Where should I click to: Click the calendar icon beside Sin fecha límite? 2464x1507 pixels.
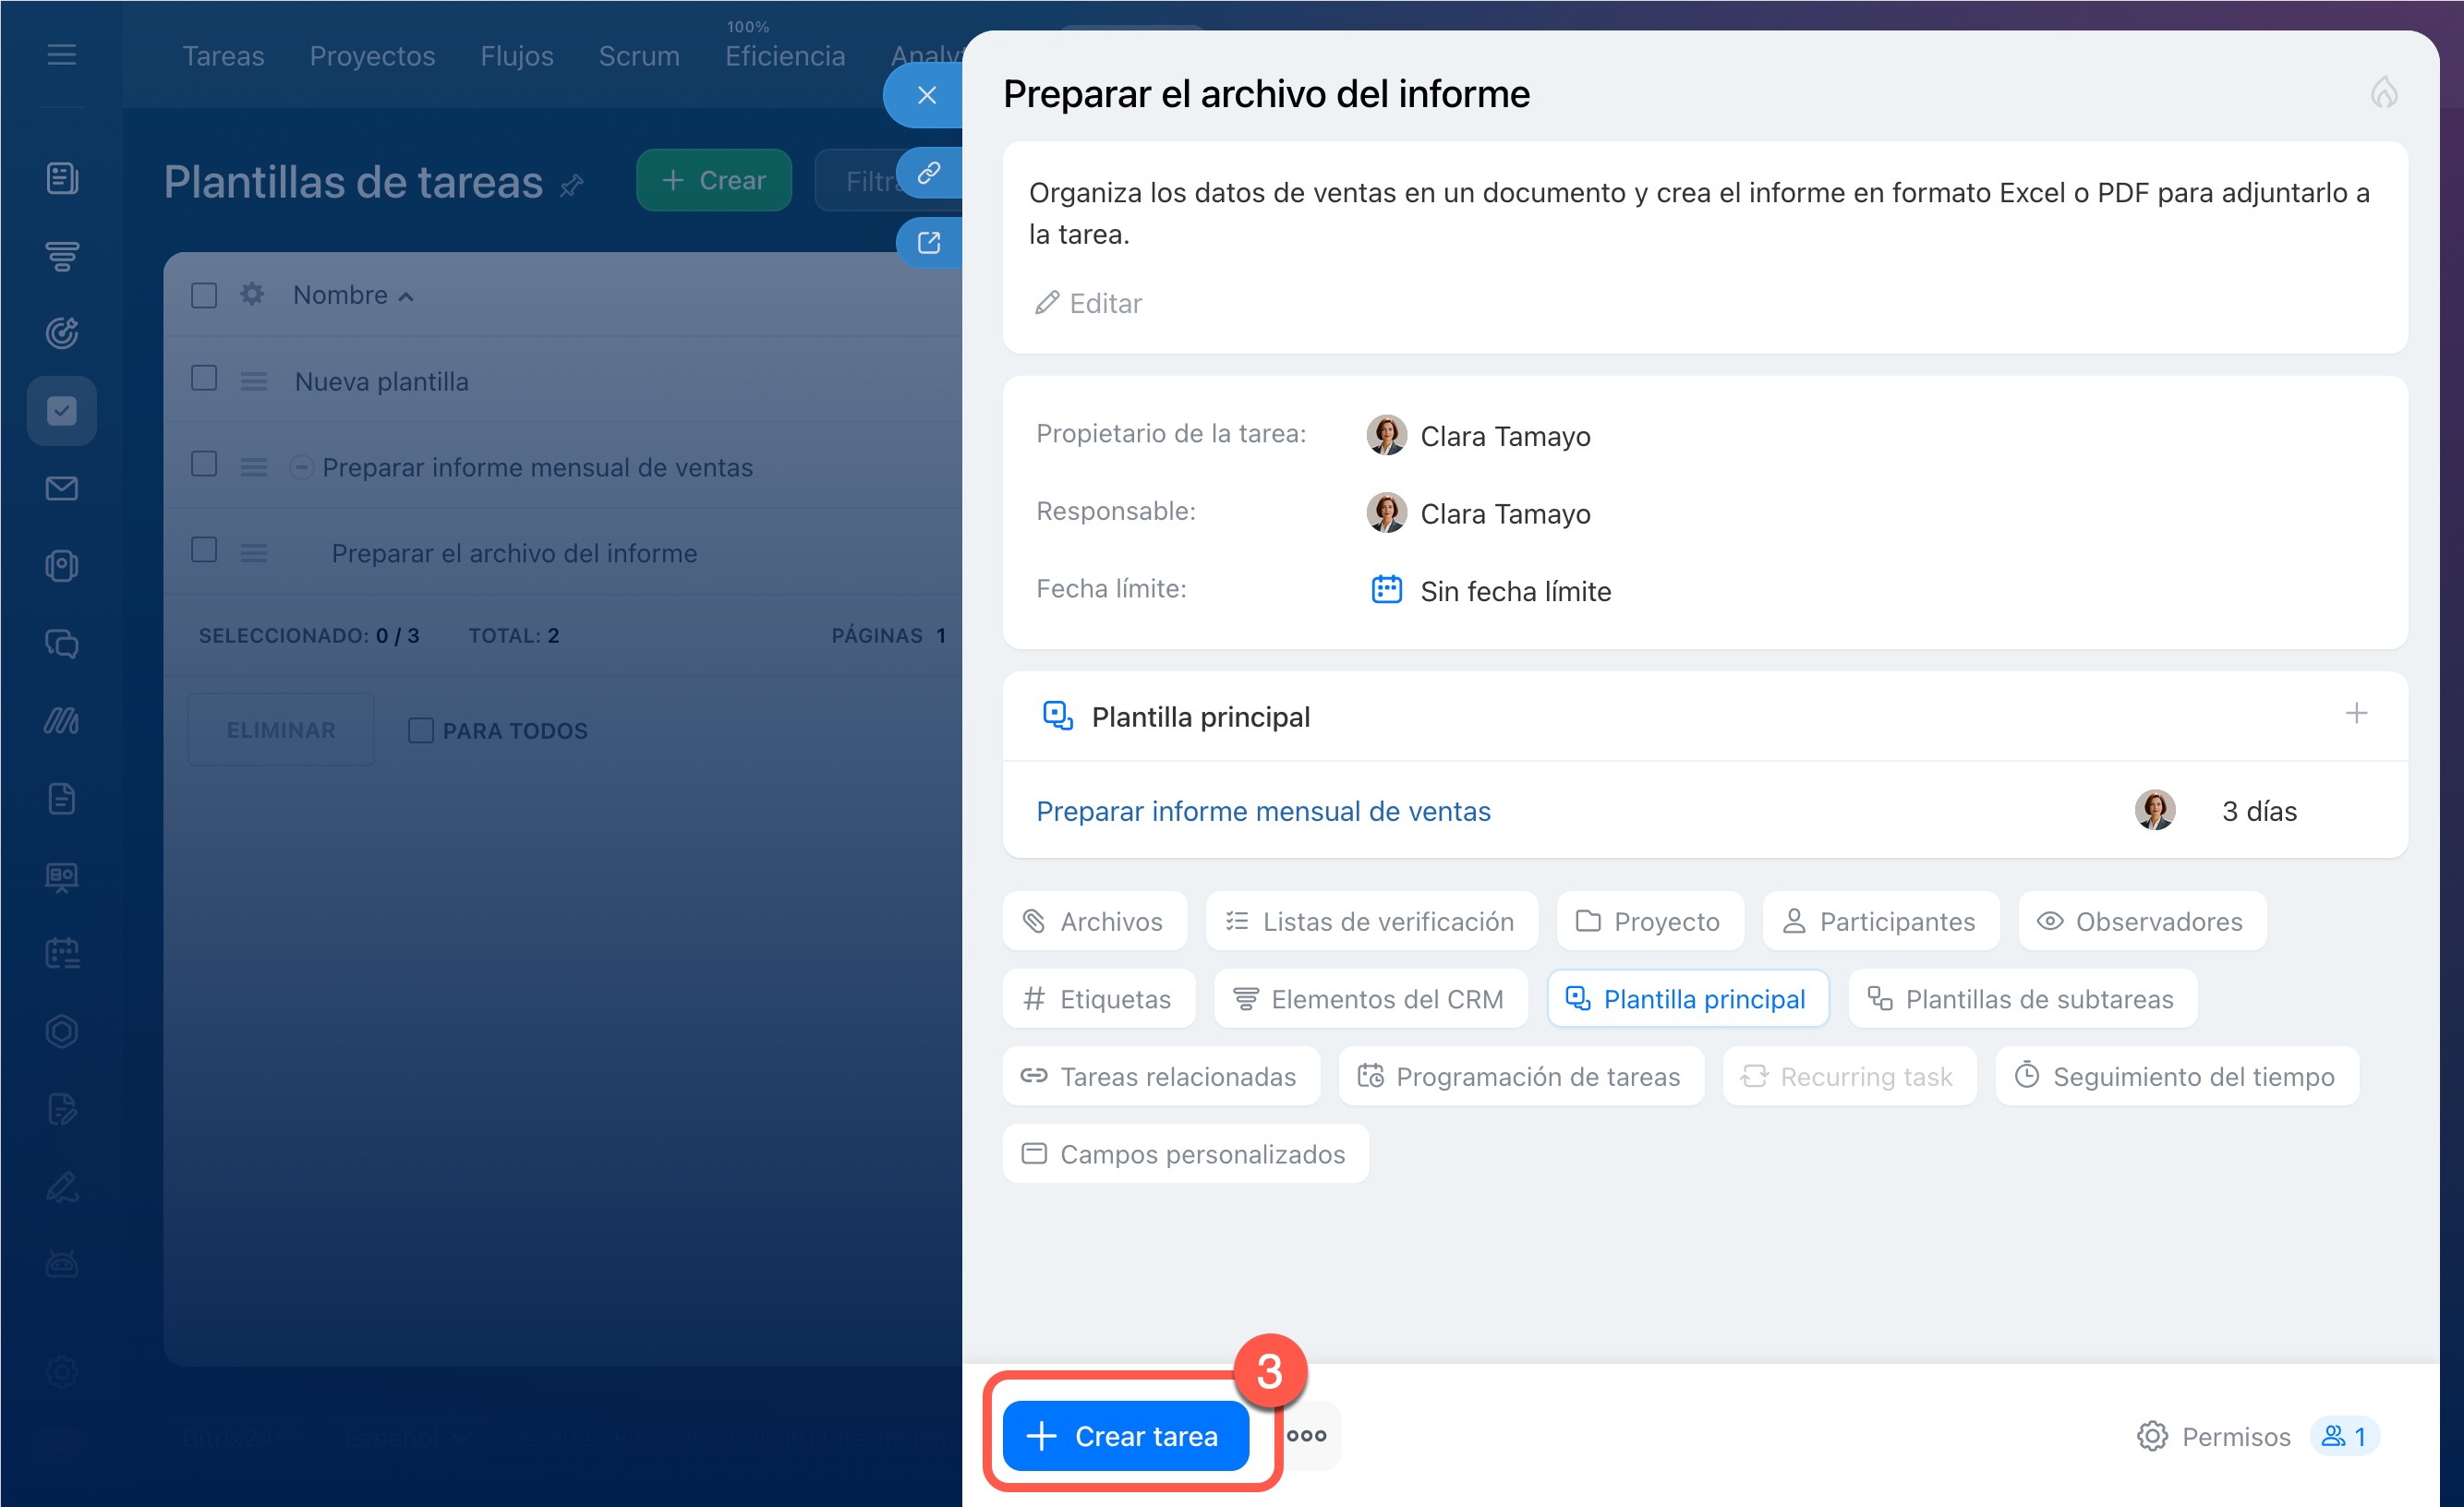(1385, 590)
